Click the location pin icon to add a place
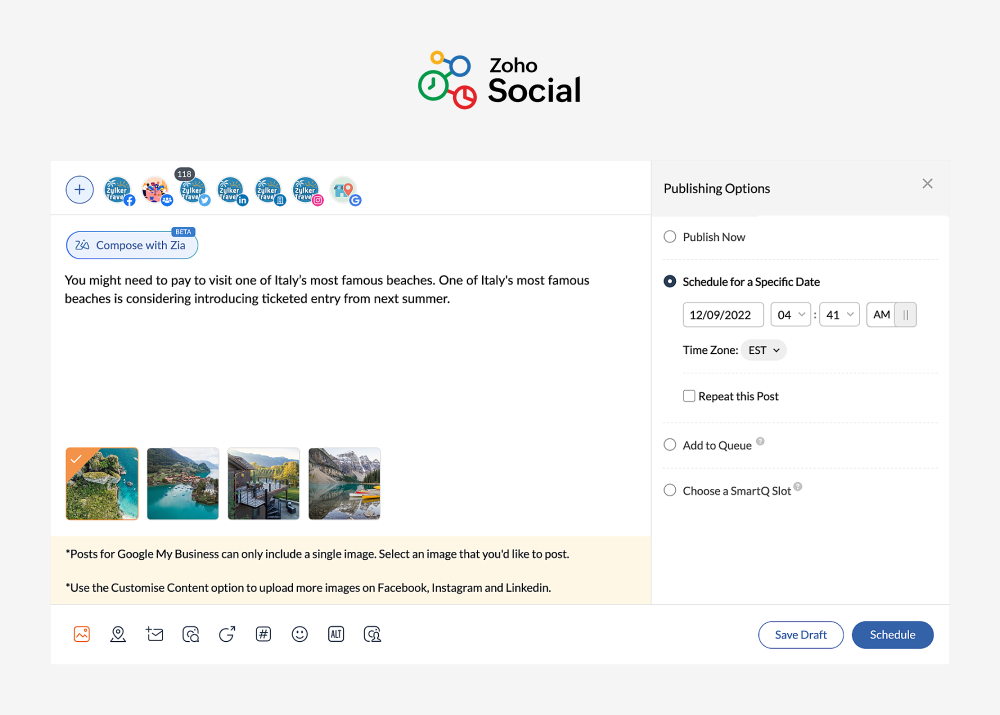Viewport: 1000px width, 715px height. point(118,634)
